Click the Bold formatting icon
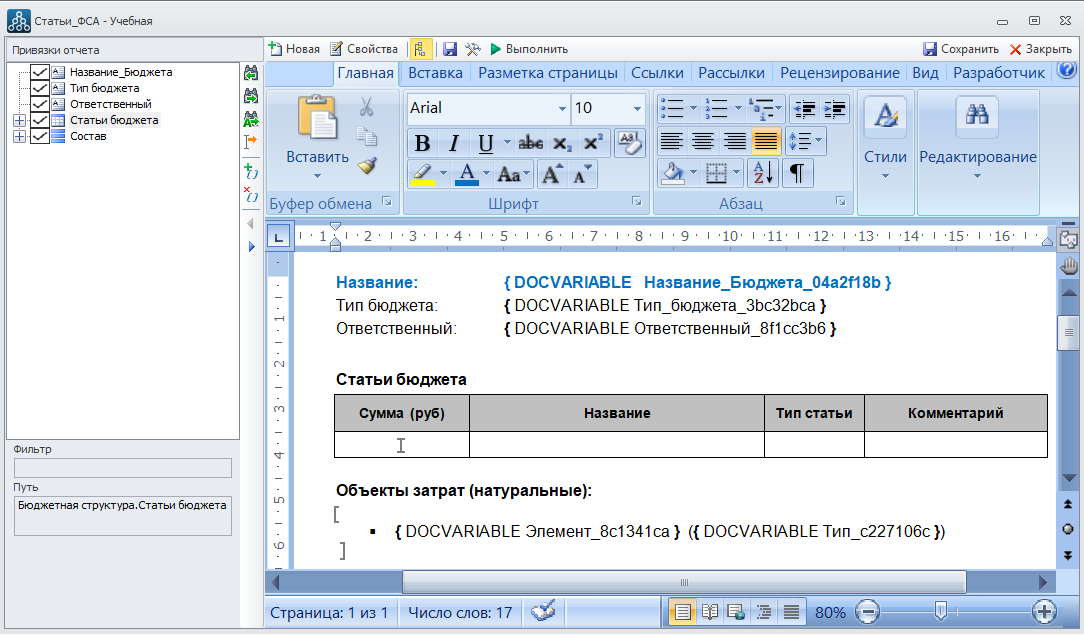Viewport: 1084px width, 635px height. [x=422, y=143]
